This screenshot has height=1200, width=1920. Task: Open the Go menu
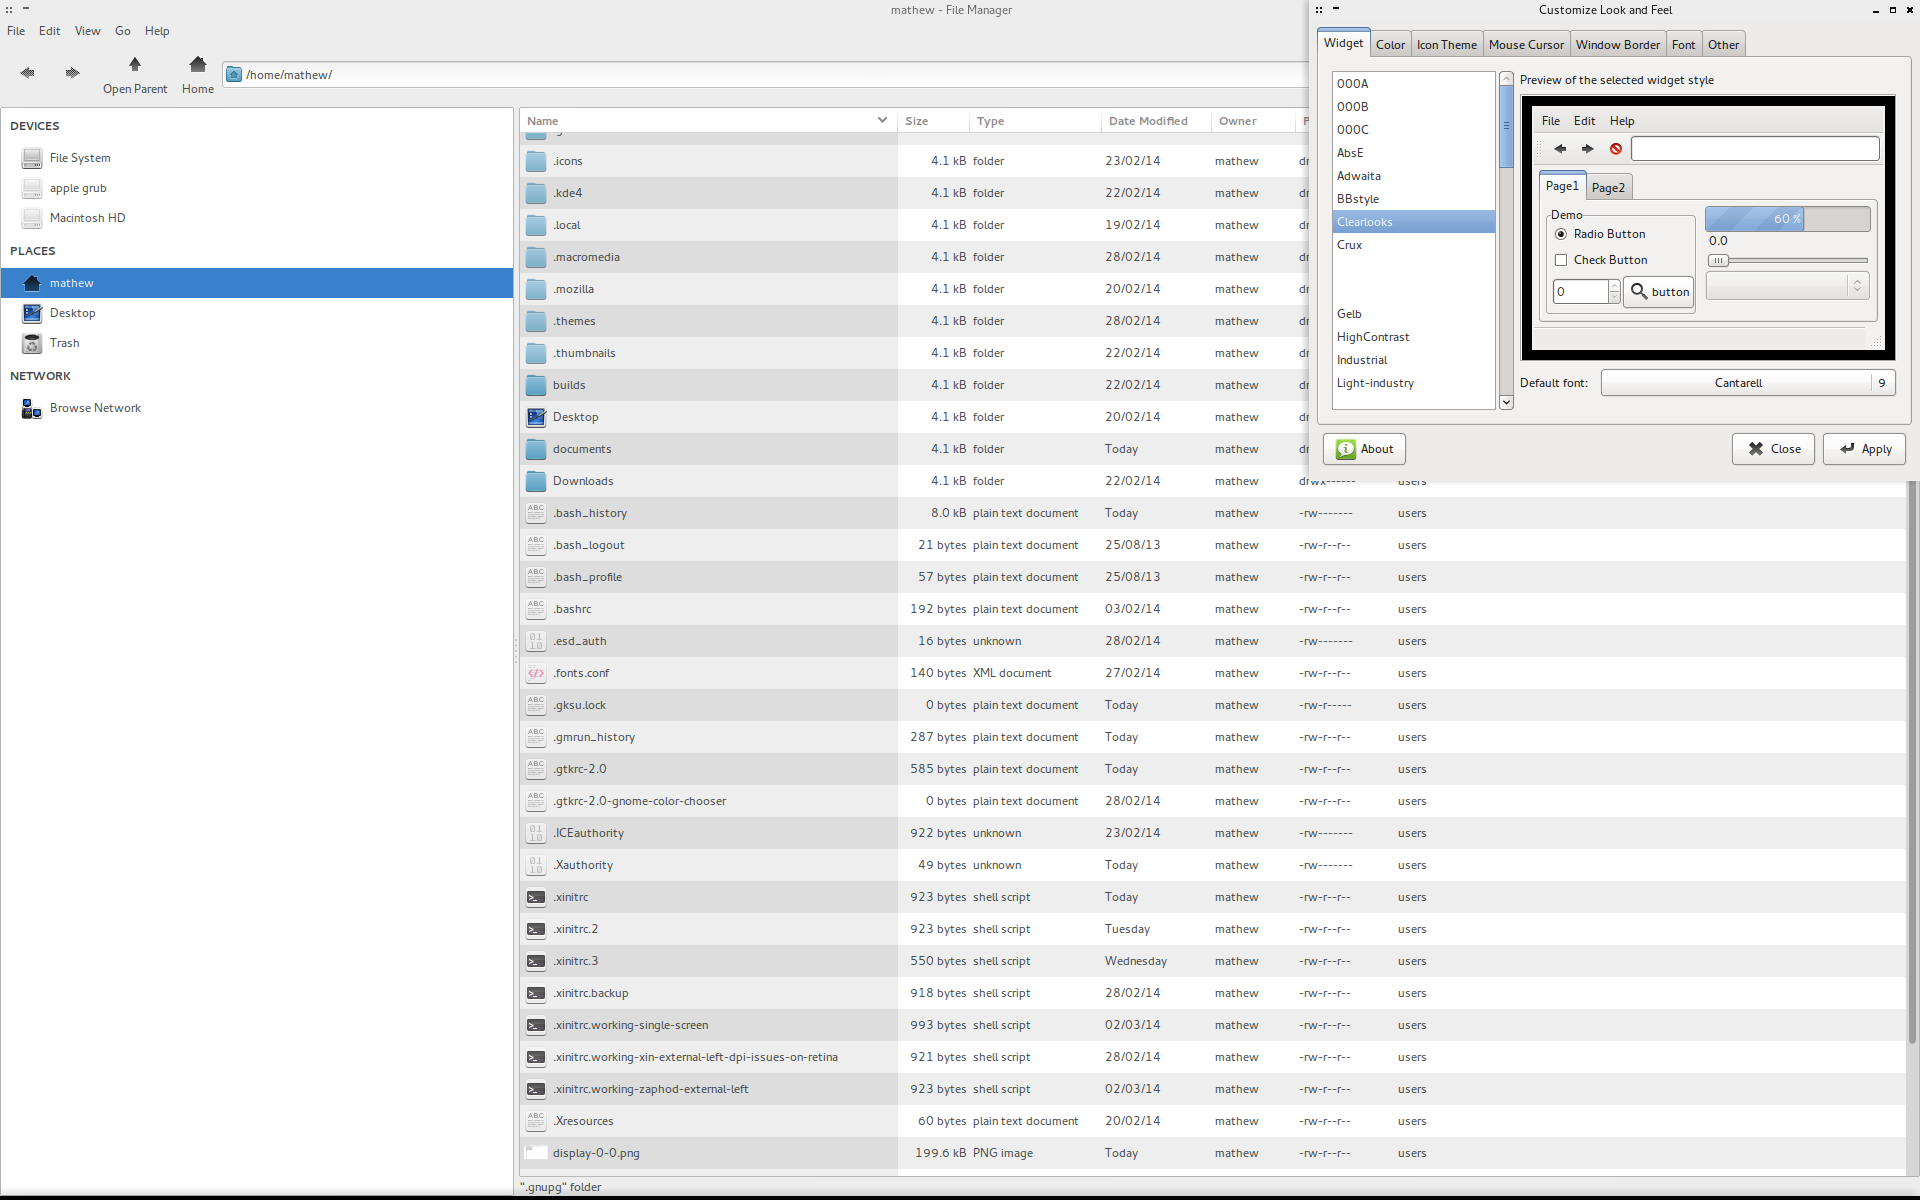[x=123, y=31]
